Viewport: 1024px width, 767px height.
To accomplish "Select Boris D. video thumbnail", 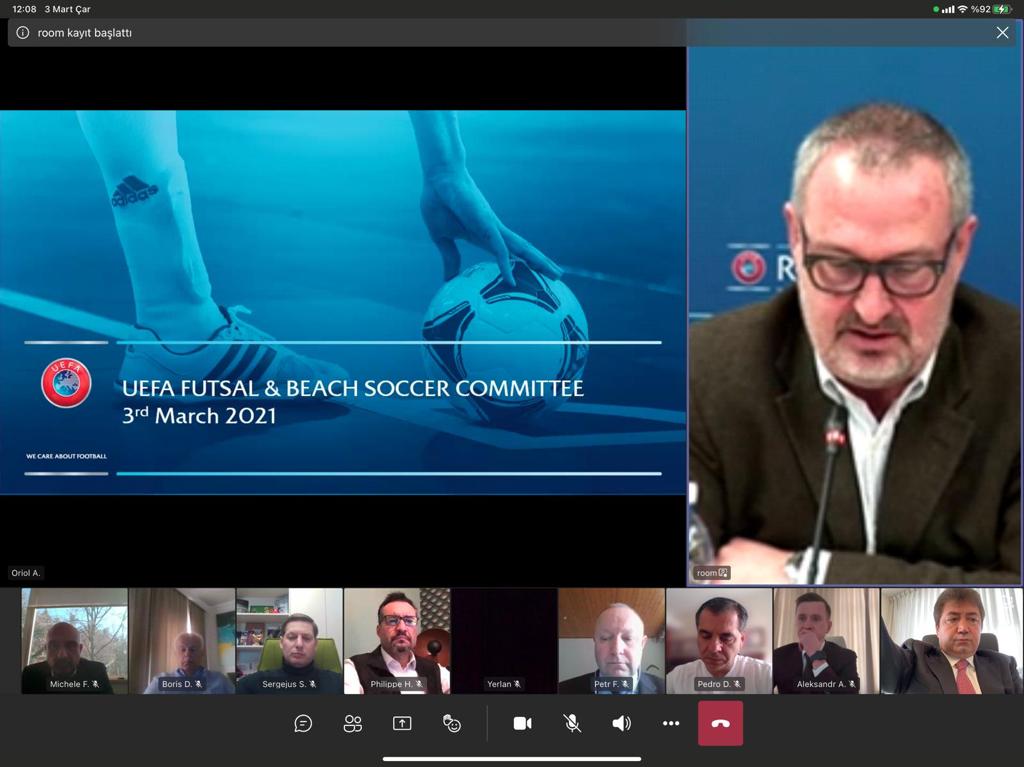I will pyautogui.click(x=182, y=641).
